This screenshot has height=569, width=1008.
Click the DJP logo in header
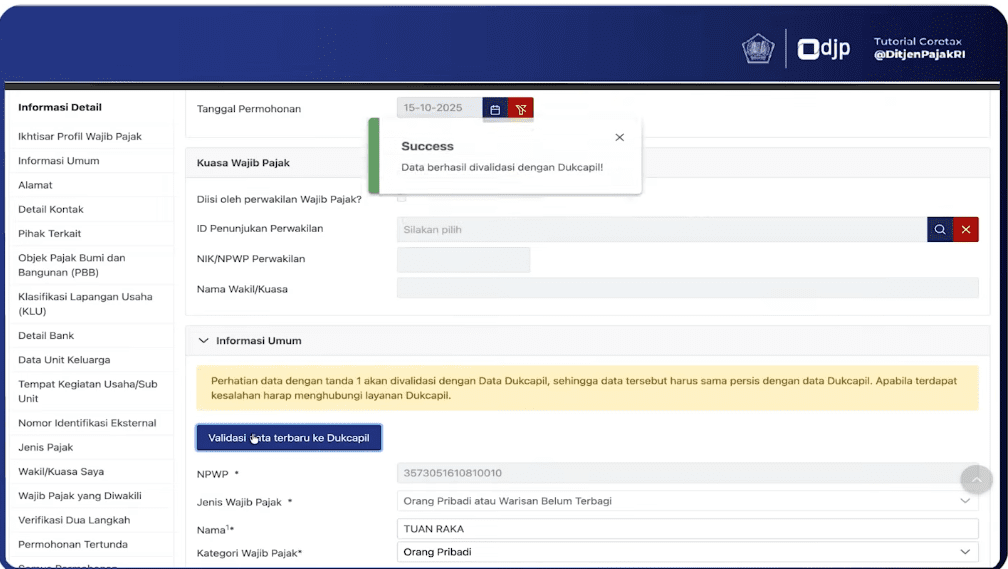824,48
